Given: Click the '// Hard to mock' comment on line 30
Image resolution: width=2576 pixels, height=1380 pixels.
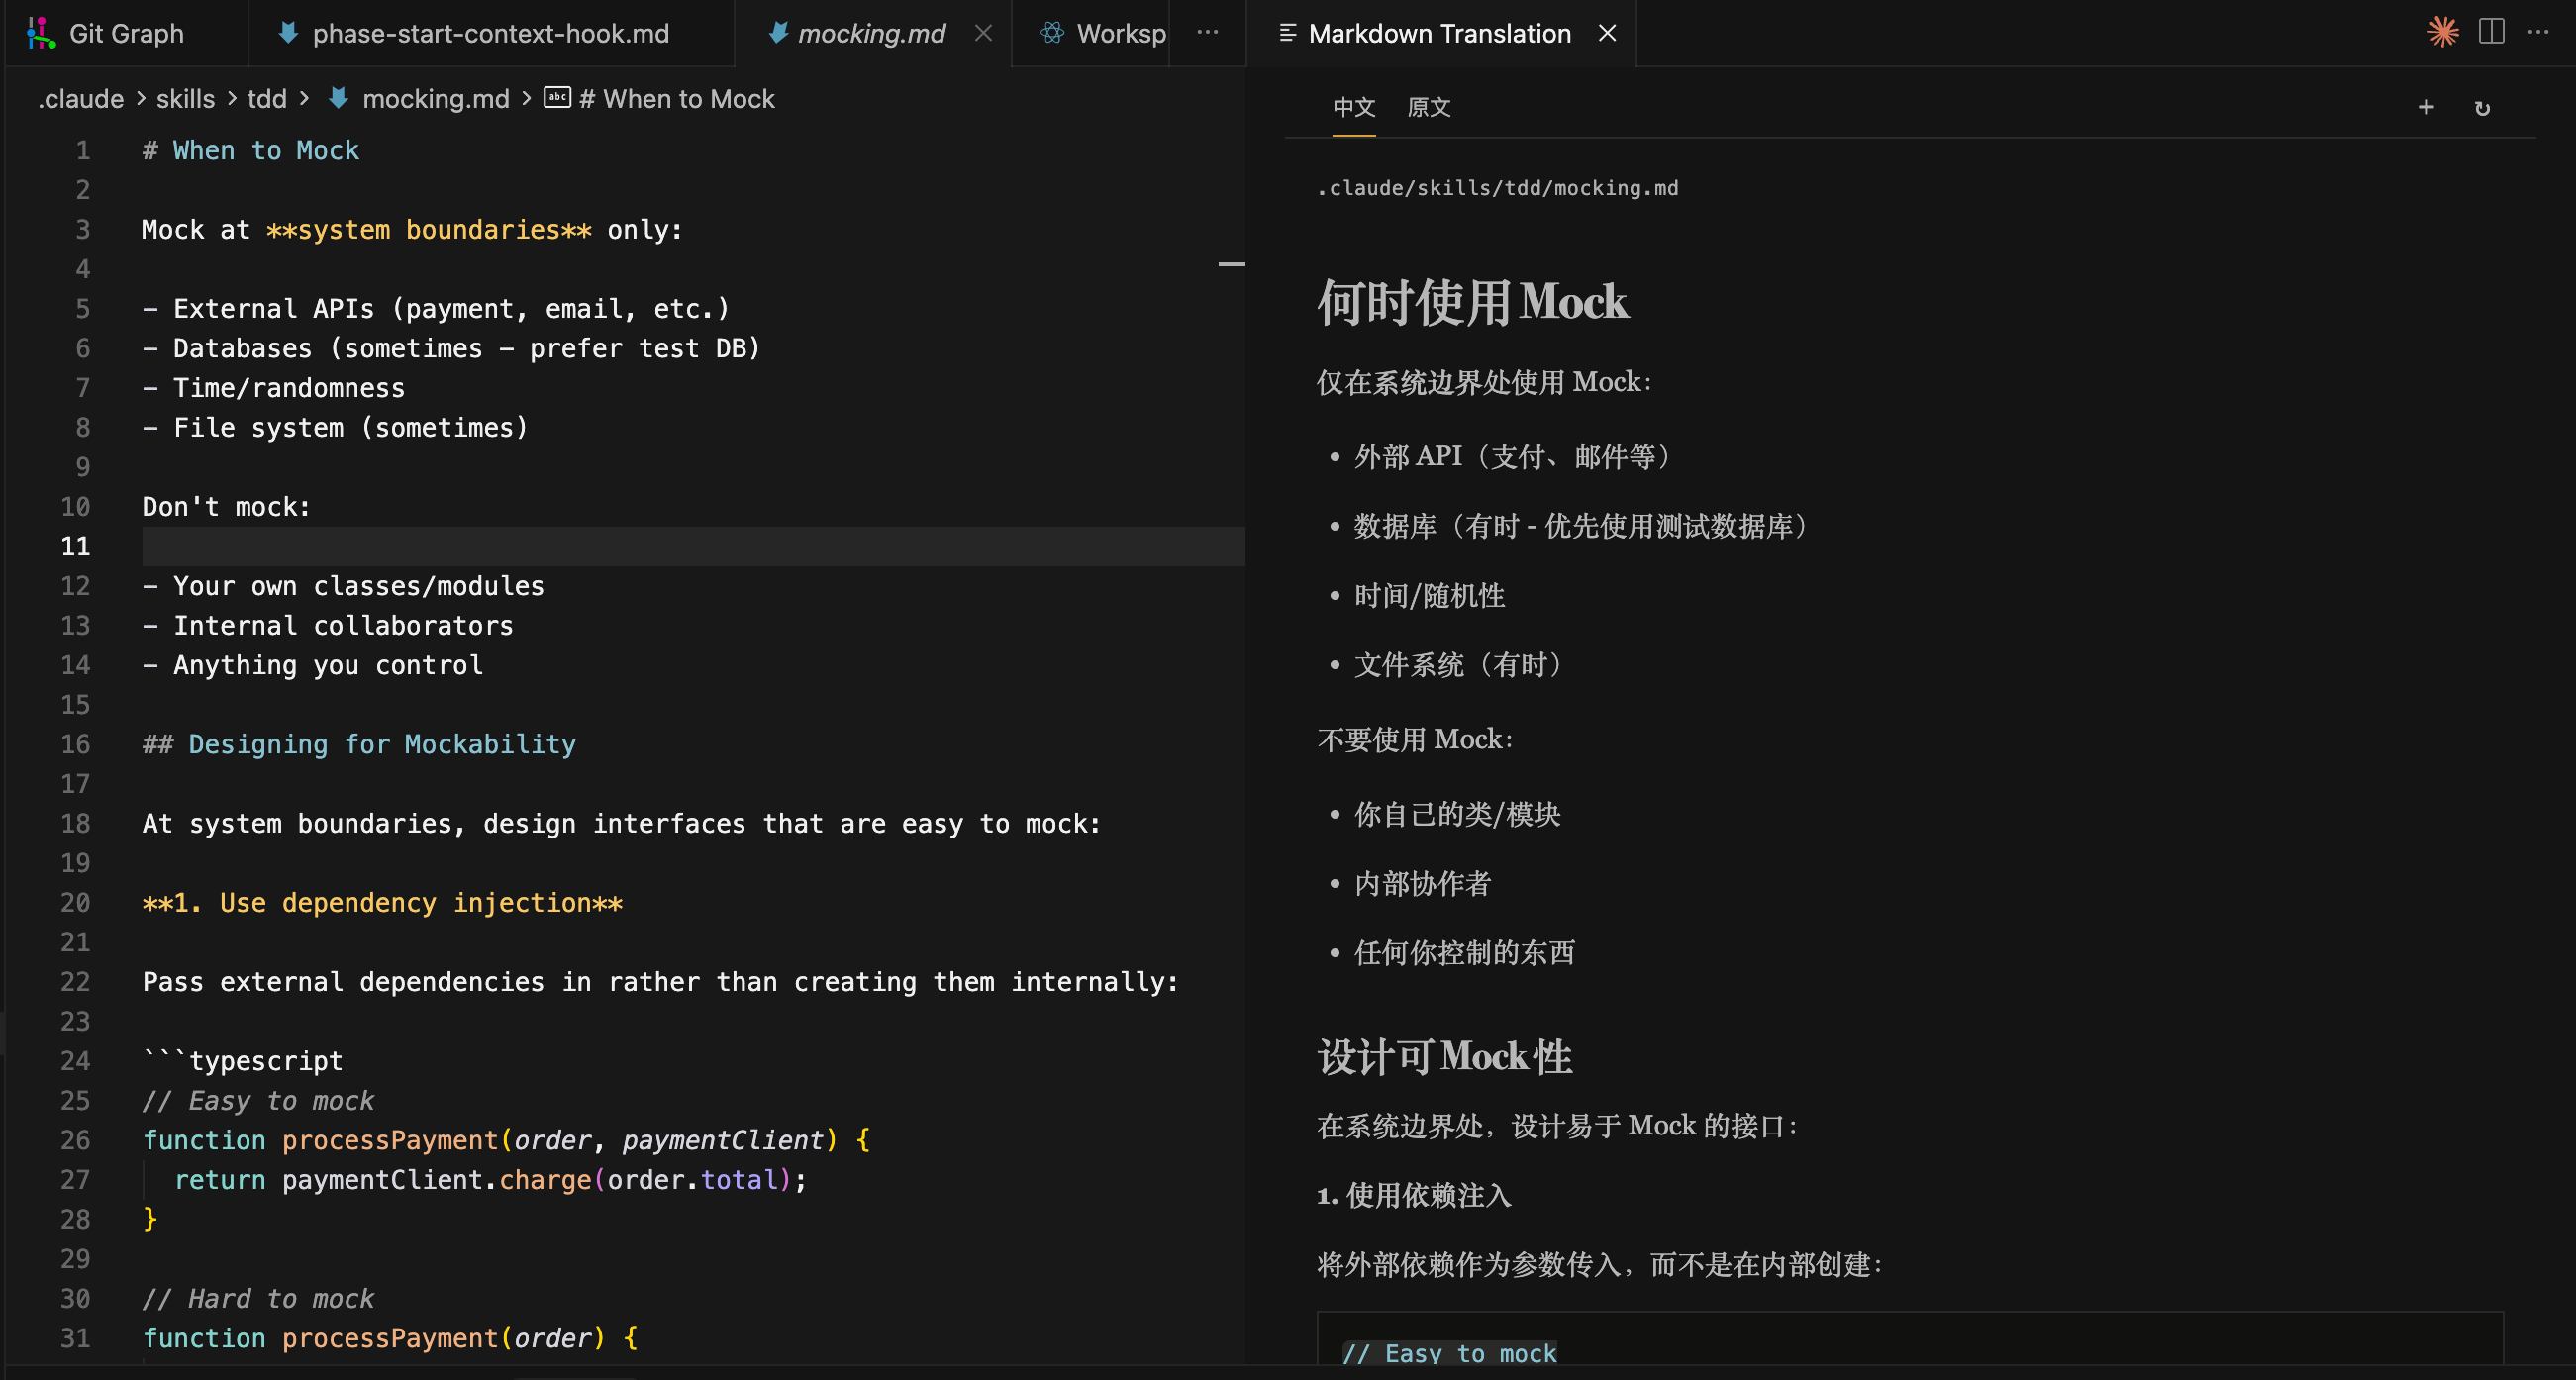Looking at the screenshot, I should click(x=258, y=1299).
